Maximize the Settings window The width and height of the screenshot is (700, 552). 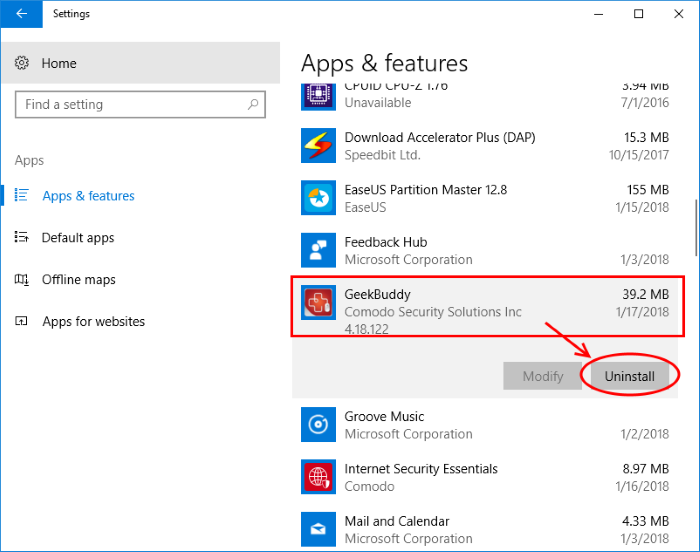click(638, 14)
